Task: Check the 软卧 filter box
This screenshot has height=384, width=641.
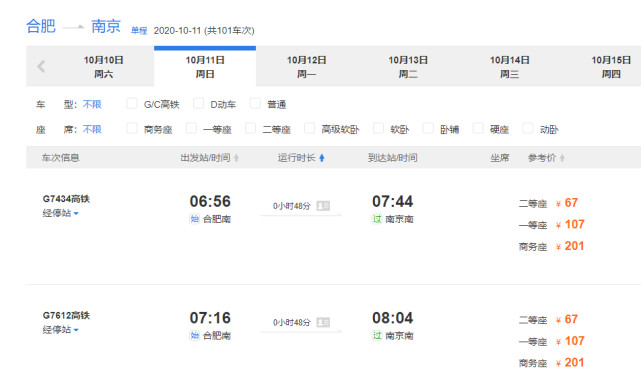Action: [x=378, y=128]
